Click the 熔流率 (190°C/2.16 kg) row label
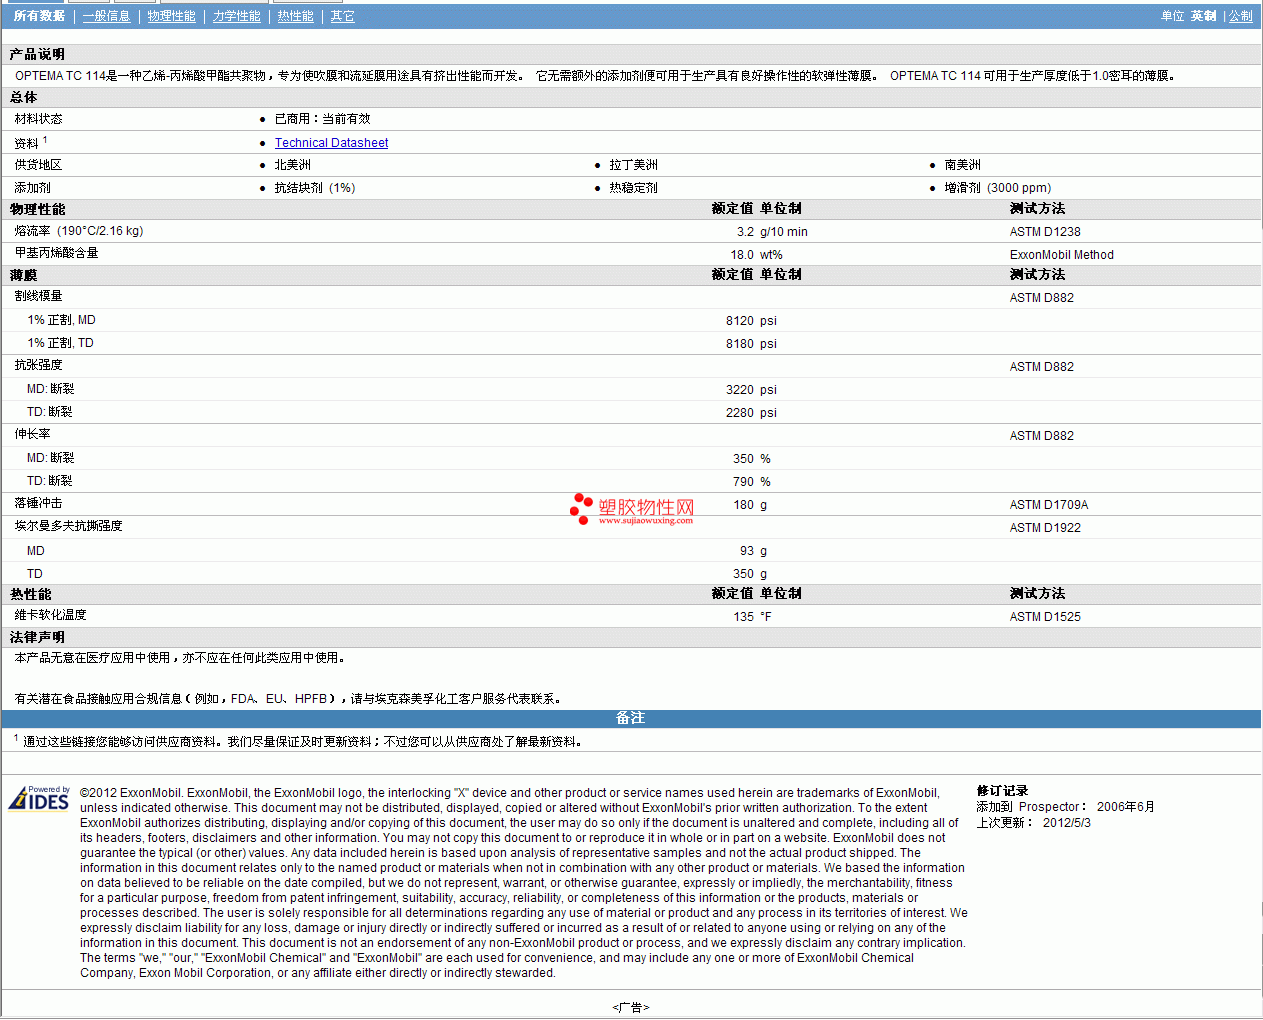 click(x=78, y=231)
